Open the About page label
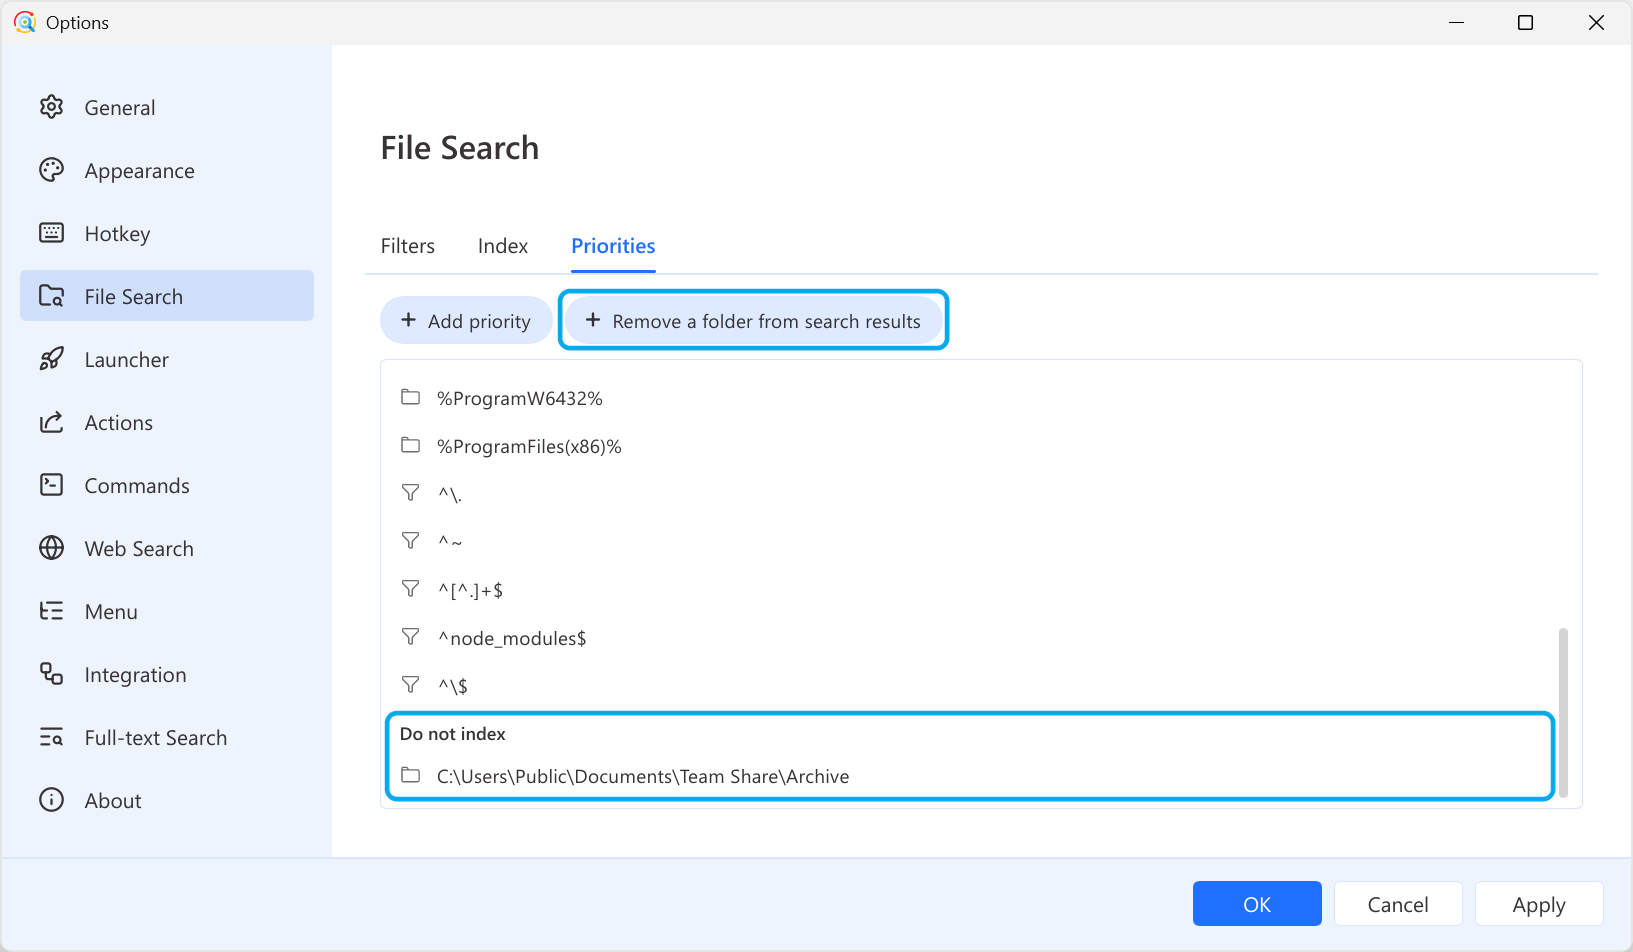The height and width of the screenshot is (952, 1633). (113, 801)
